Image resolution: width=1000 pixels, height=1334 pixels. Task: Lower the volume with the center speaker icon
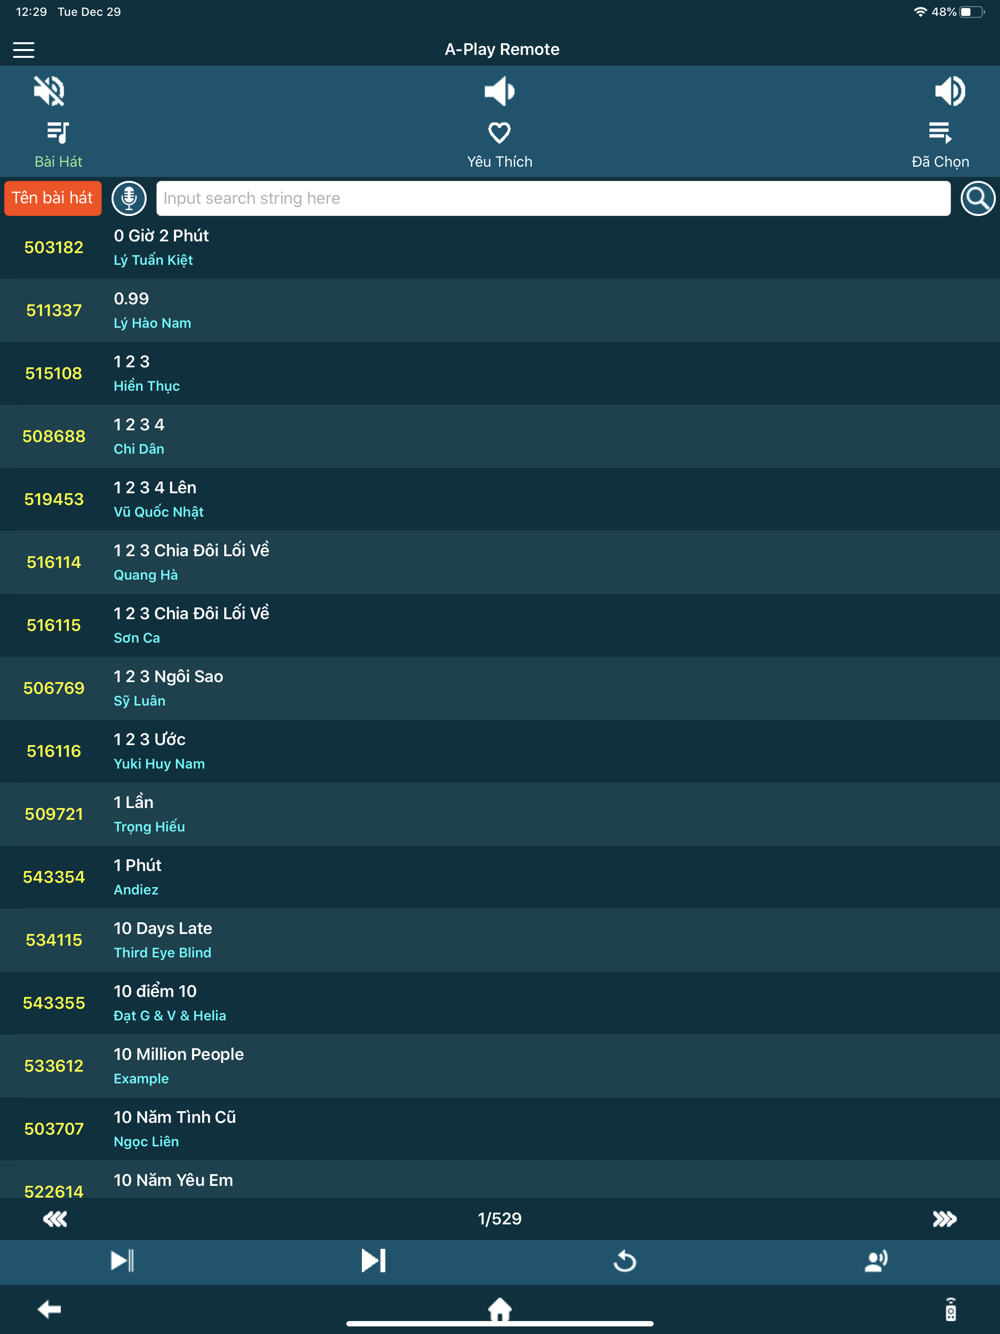click(x=499, y=91)
